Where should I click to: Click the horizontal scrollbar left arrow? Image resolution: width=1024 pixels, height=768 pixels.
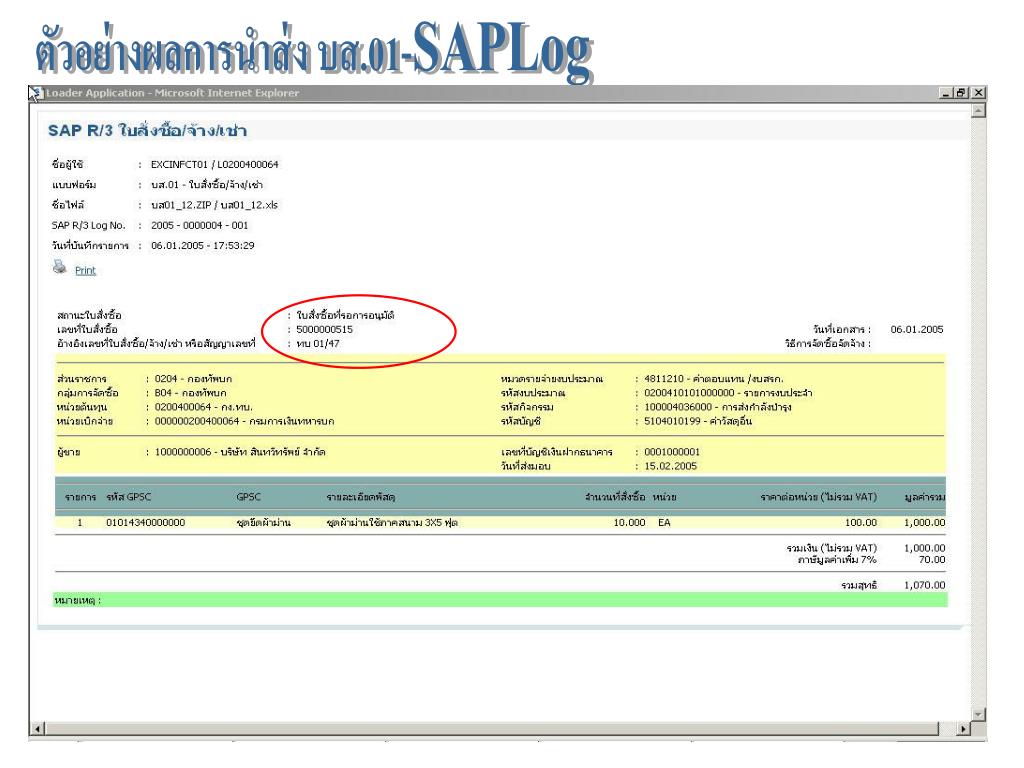tap(37, 728)
